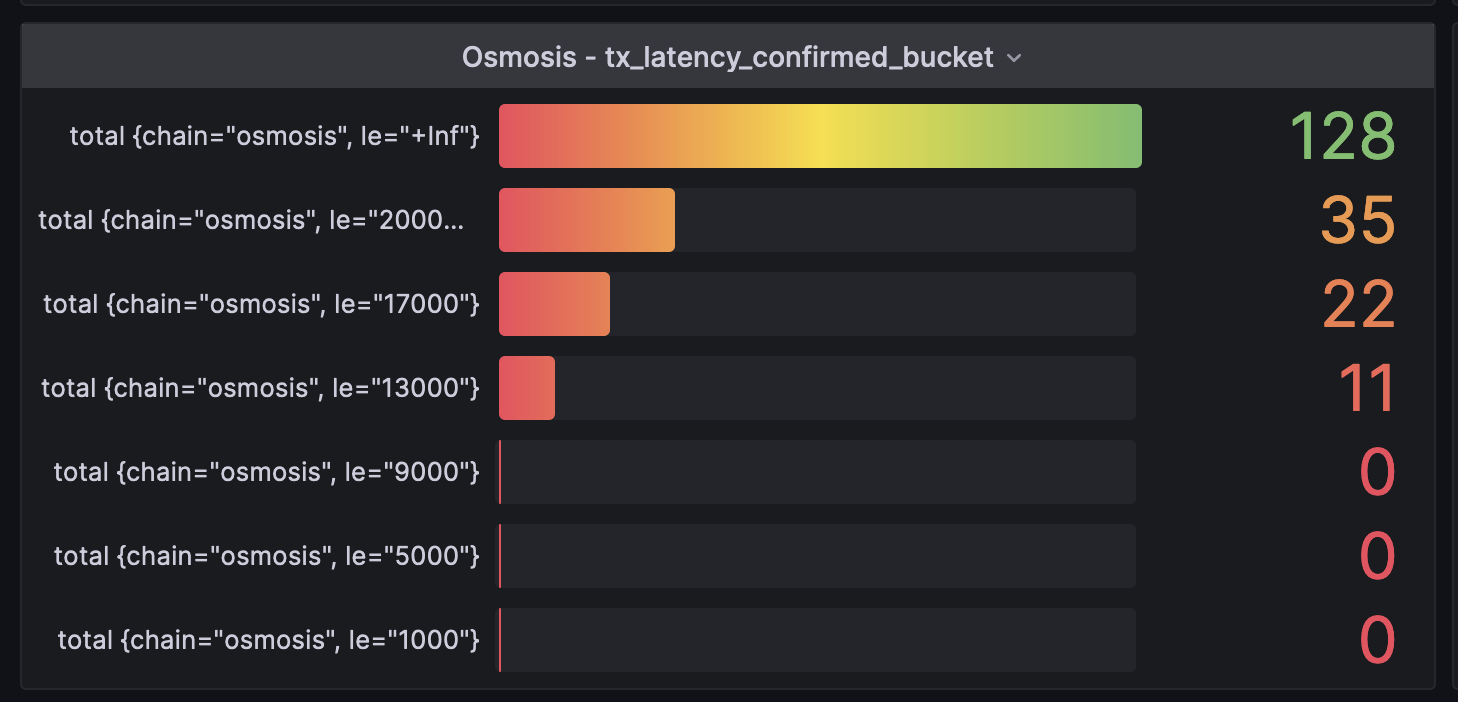This screenshot has height=702, width=1458.
Task: Click the orange gauge bar showing value 35
Action: [585, 220]
